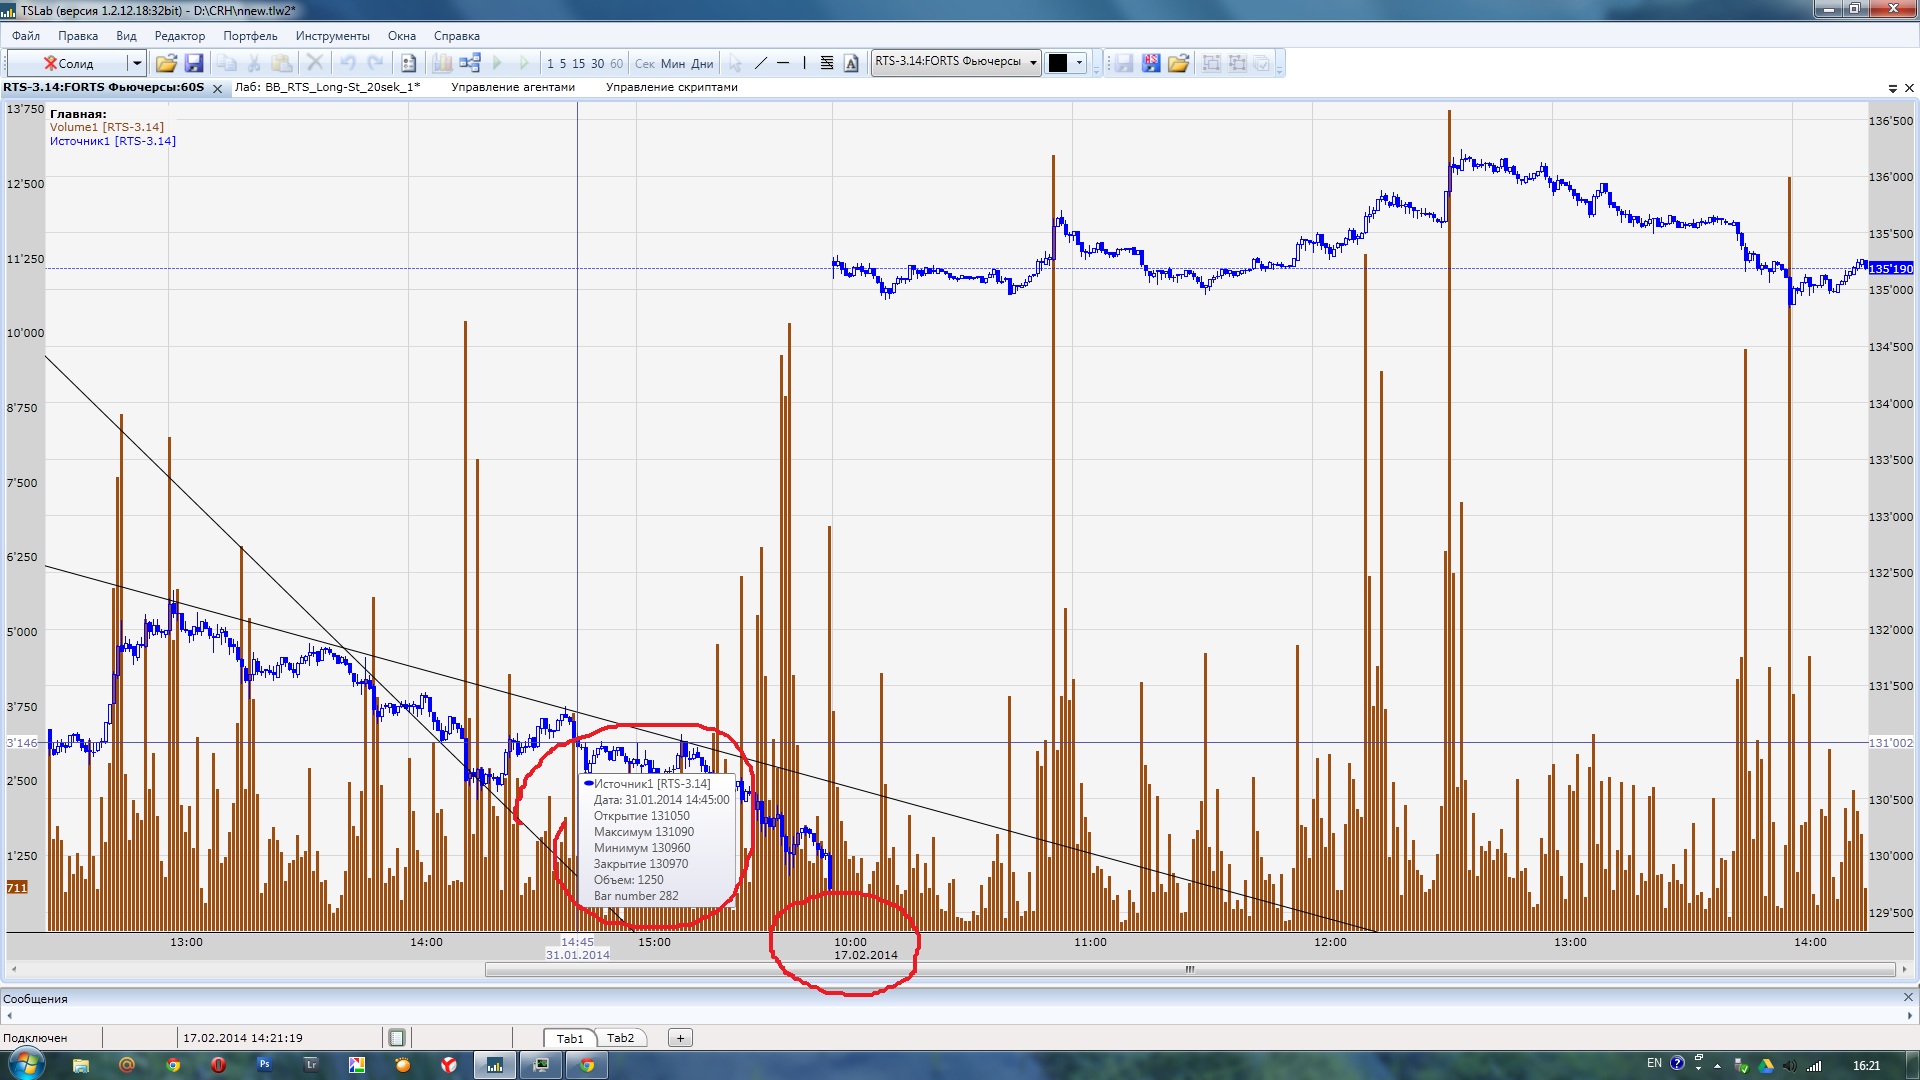
Task: Click the bar chart toolbar icon
Action: [441, 63]
